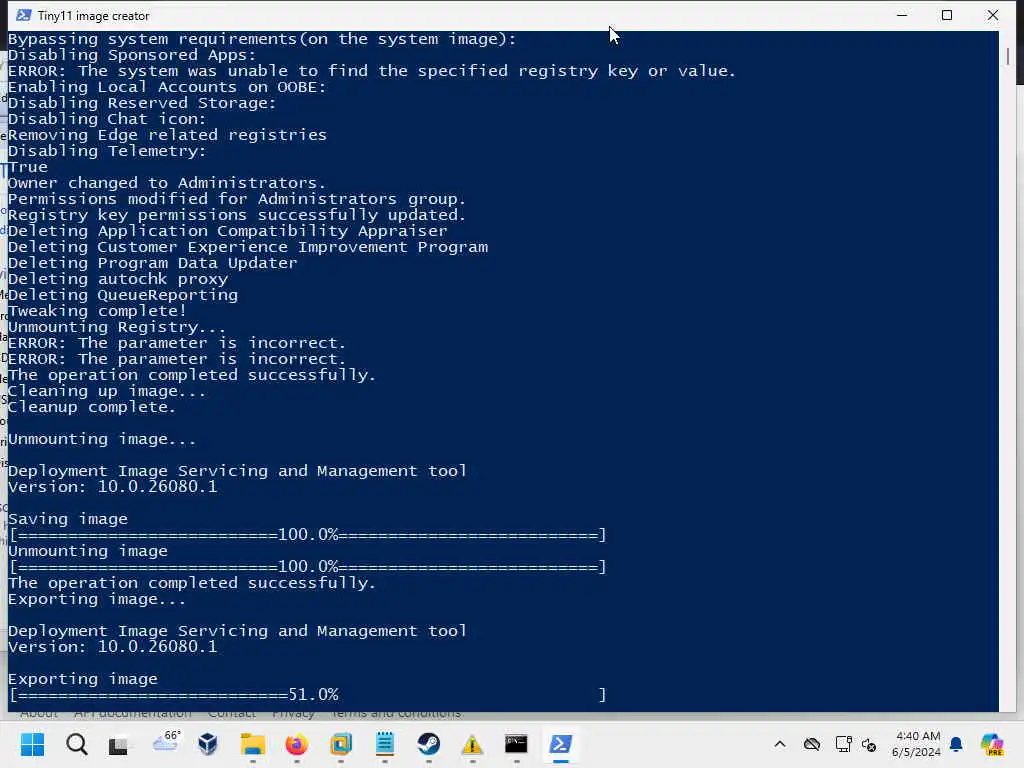Open the notification bell
The height and width of the screenshot is (768, 1024).
pyautogui.click(x=956, y=744)
